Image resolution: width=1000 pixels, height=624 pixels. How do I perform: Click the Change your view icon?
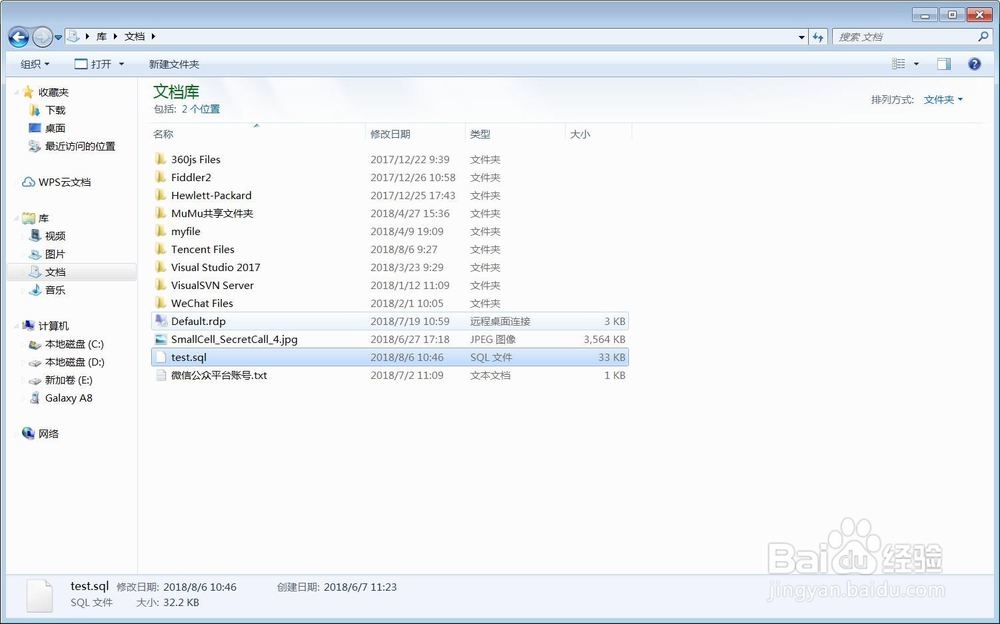pyautogui.click(x=898, y=63)
